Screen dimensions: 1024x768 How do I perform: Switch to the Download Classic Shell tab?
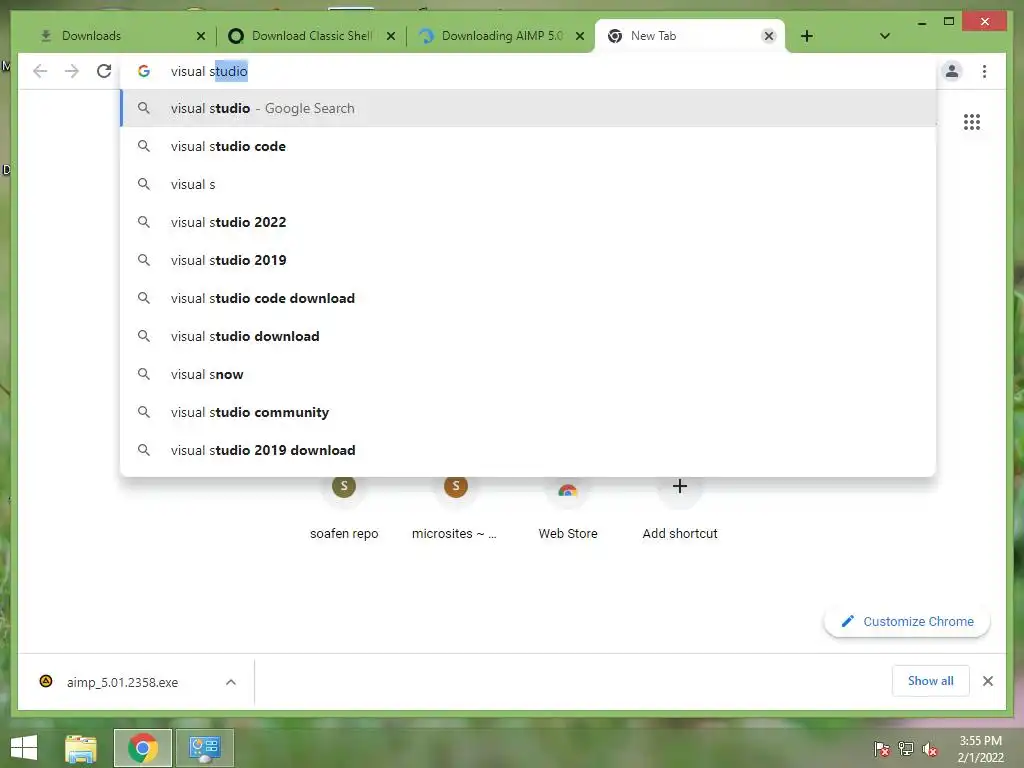click(x=312, y=36)
